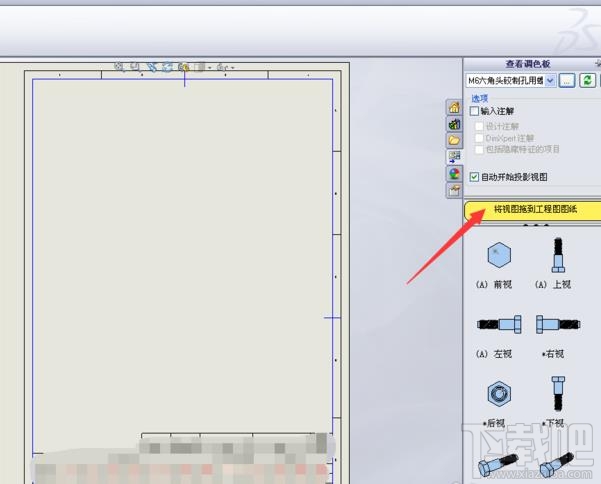Click the Display Style toolbar icon
Image resolution: width=601 pixels, height=484 pixels.
pyautogui.click(x=199, y=67)
